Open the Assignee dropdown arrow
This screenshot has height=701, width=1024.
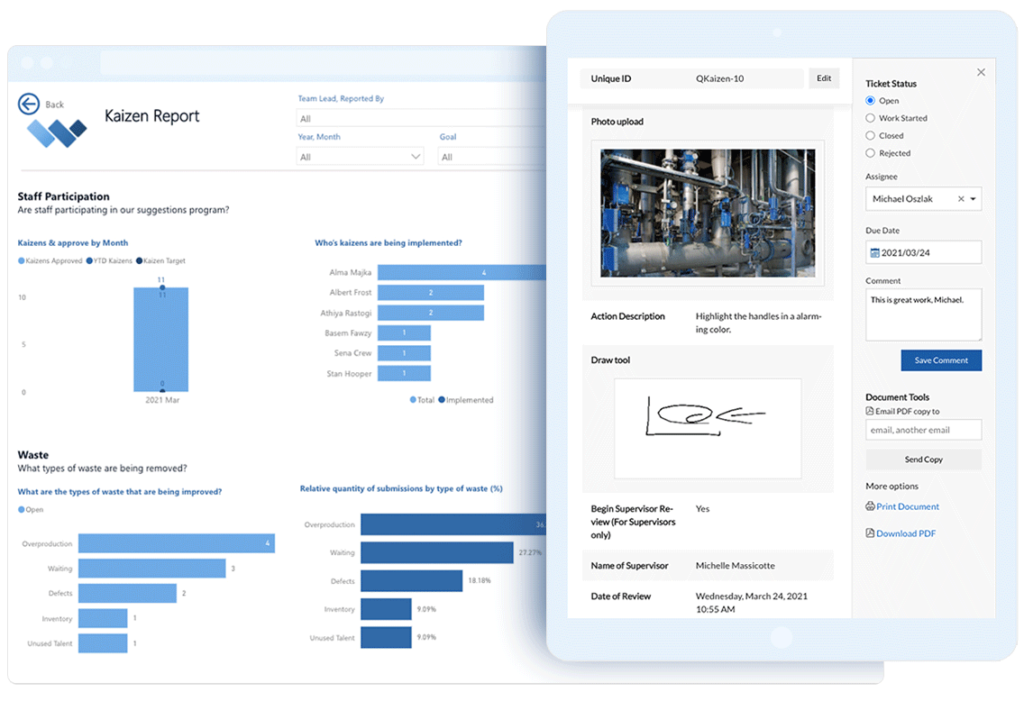[974, 199]
